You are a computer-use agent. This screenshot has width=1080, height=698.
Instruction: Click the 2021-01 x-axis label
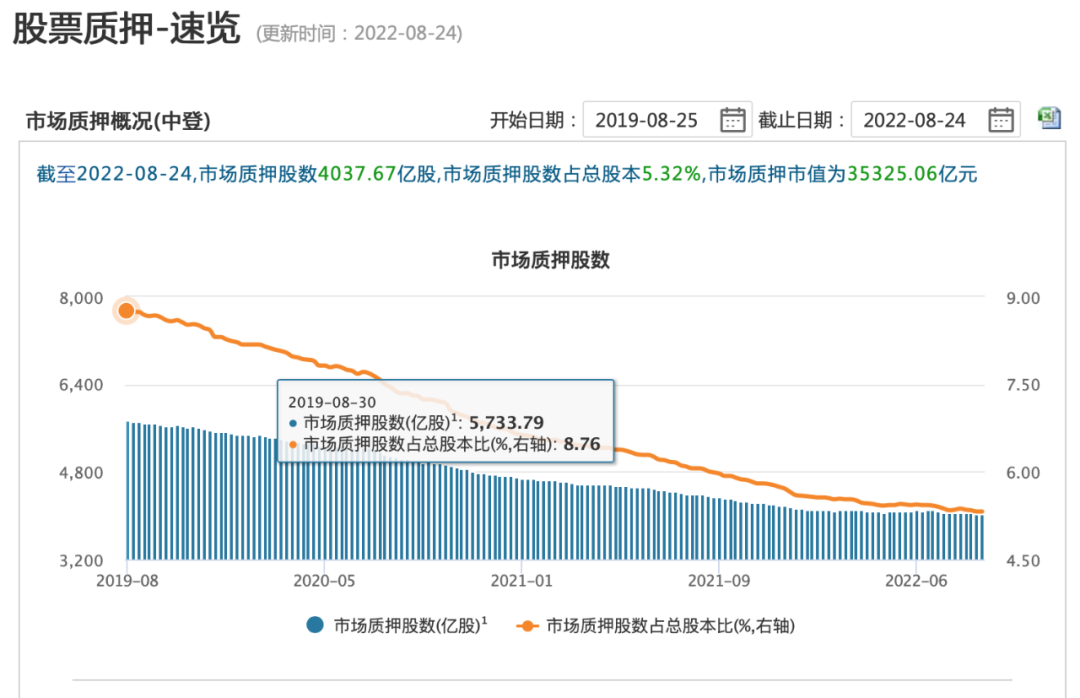pos(522,580)
